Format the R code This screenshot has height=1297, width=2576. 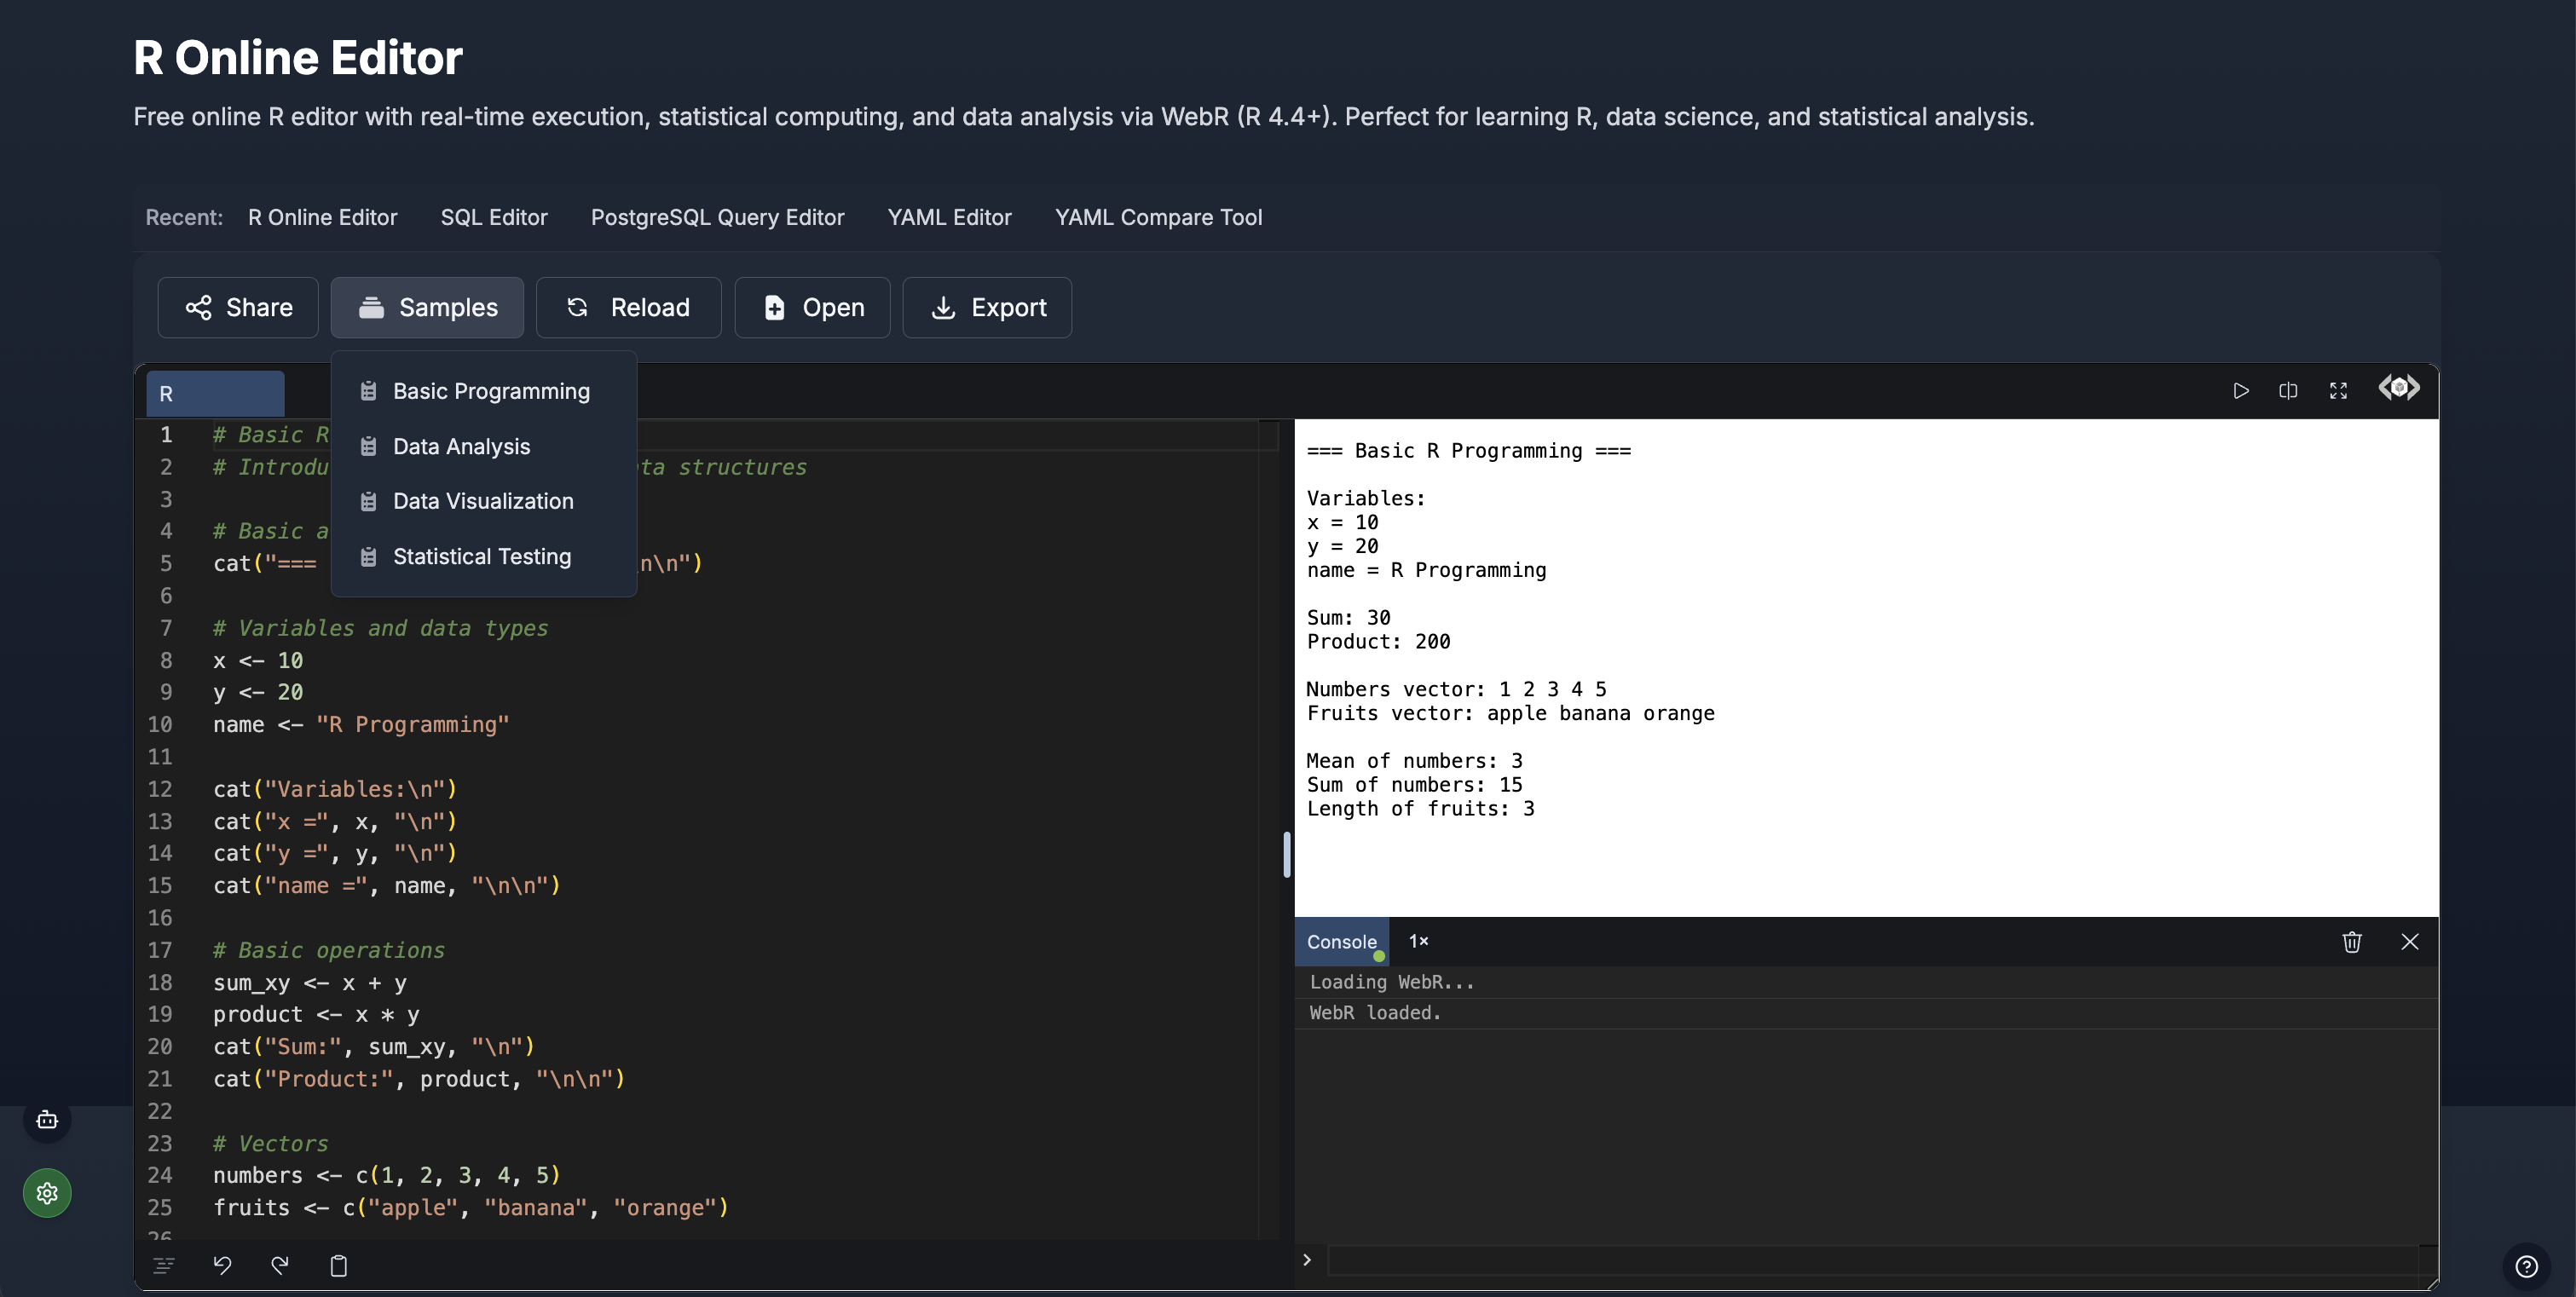click(x=164, y=1265)
